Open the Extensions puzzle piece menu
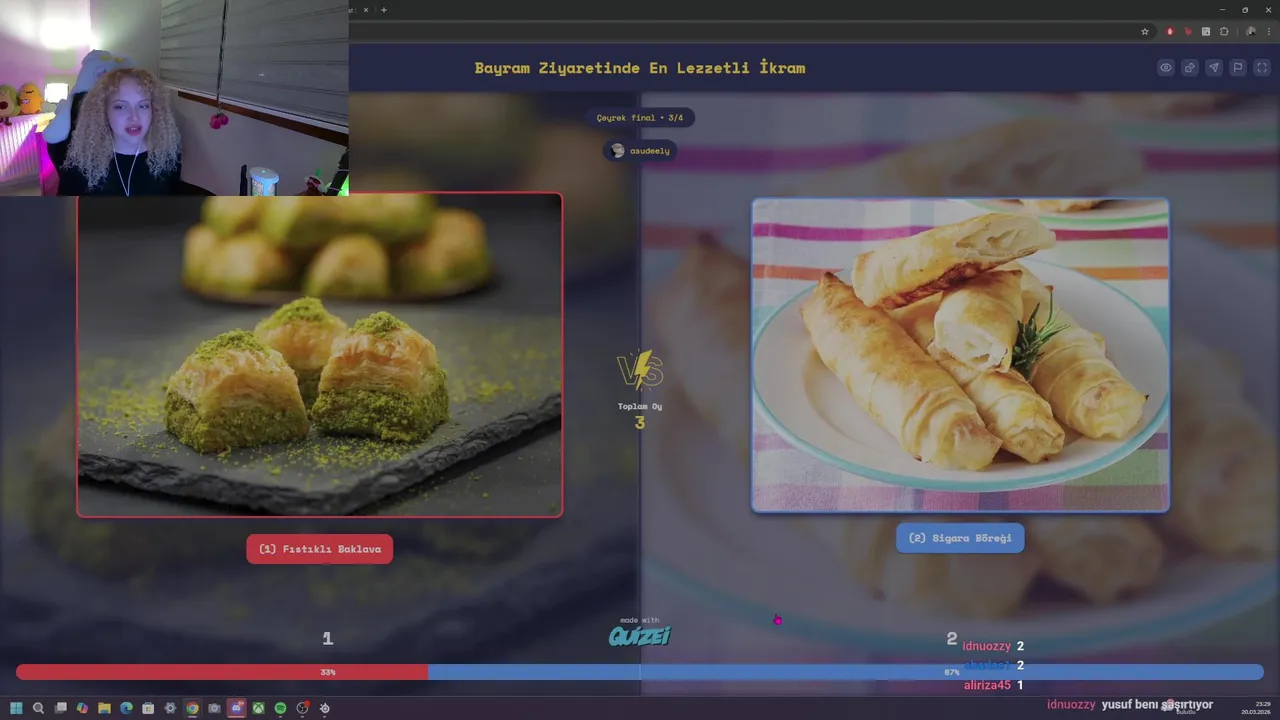This screenshot has width=1280, height=720. click(x=1224, y=31)
